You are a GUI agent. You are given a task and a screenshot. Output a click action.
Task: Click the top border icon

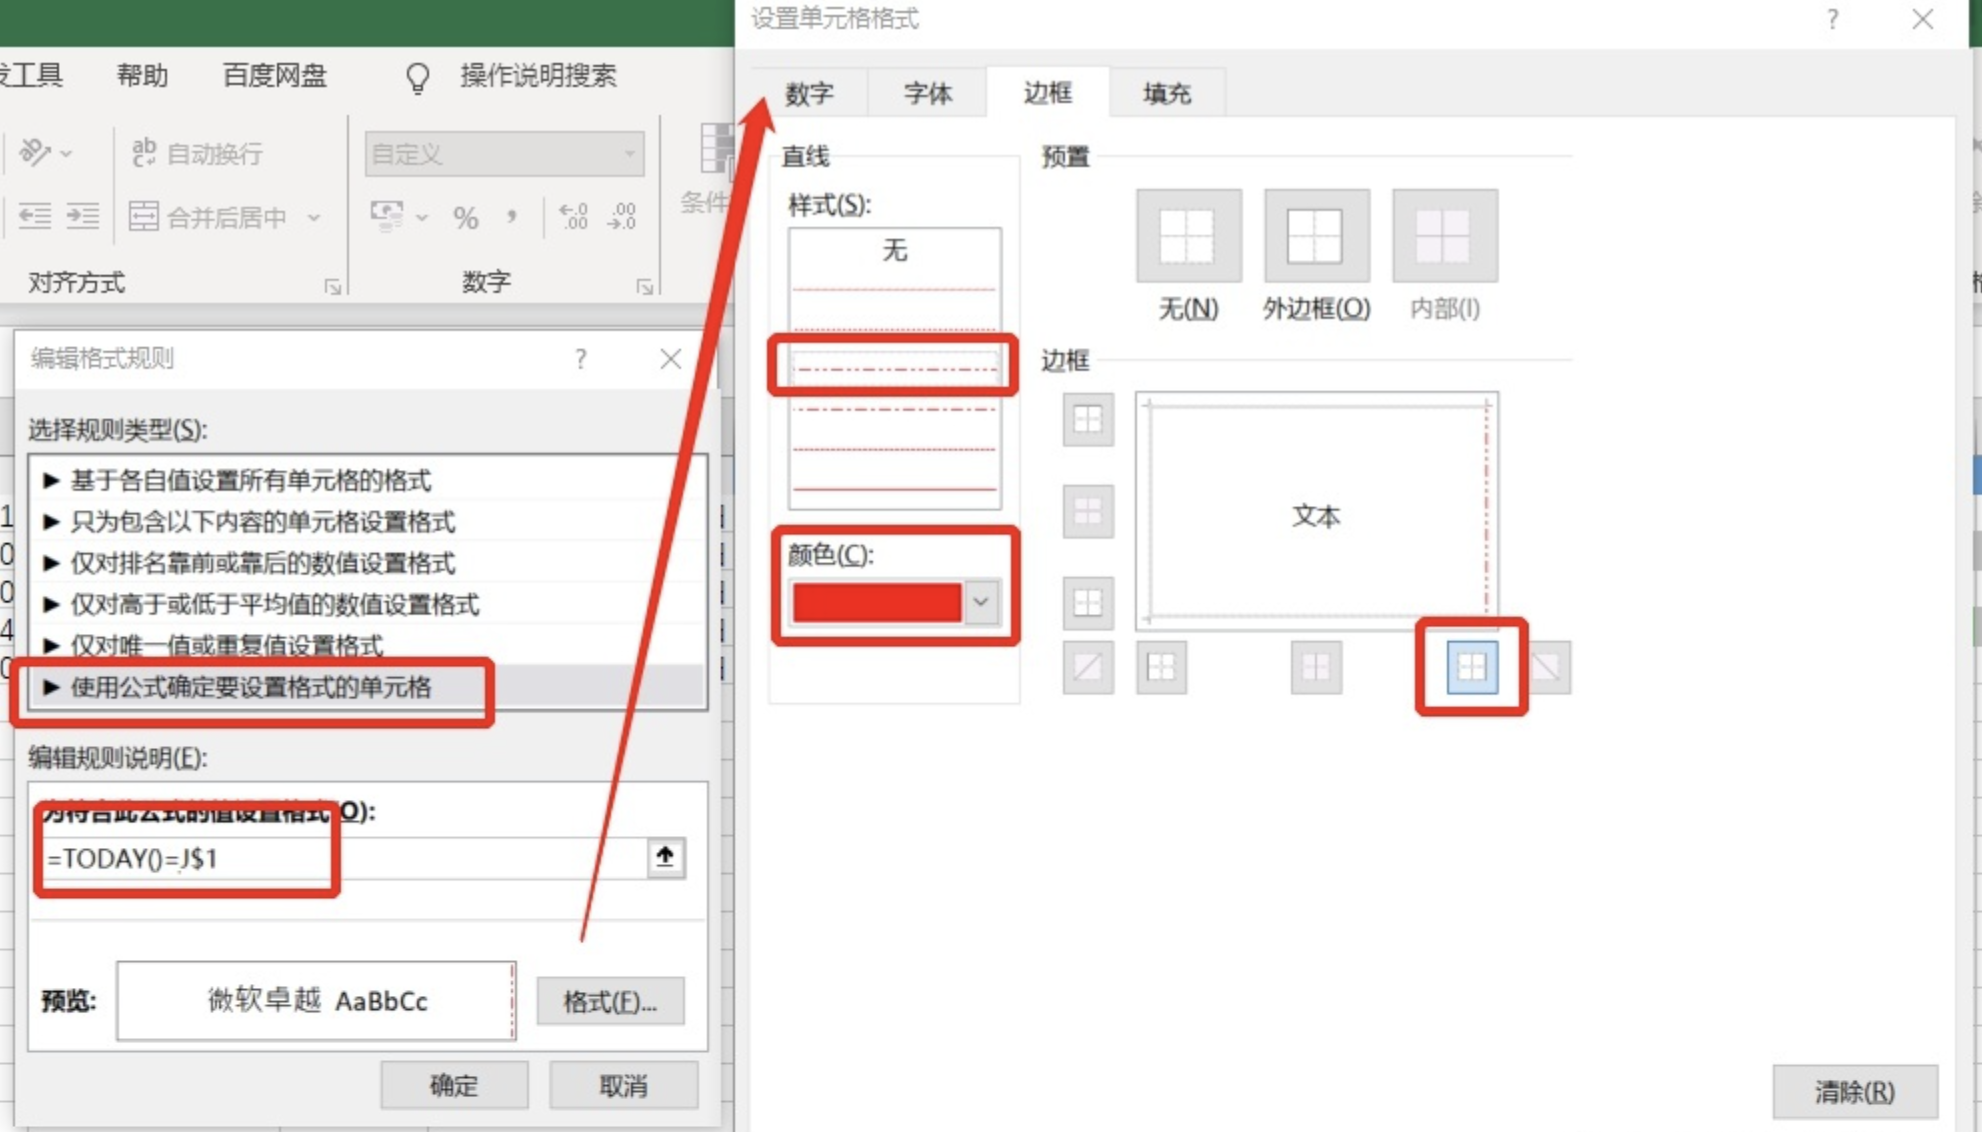click(1088, 419)
